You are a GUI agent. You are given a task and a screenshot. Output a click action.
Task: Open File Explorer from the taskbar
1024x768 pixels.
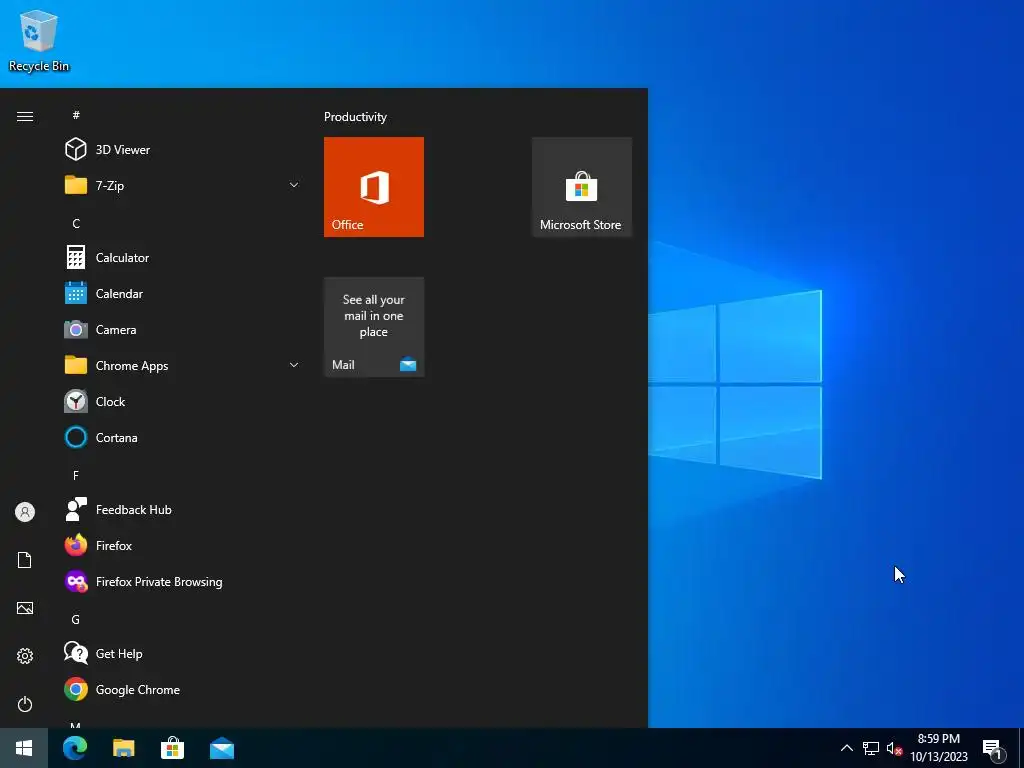(x=123, y=748)
